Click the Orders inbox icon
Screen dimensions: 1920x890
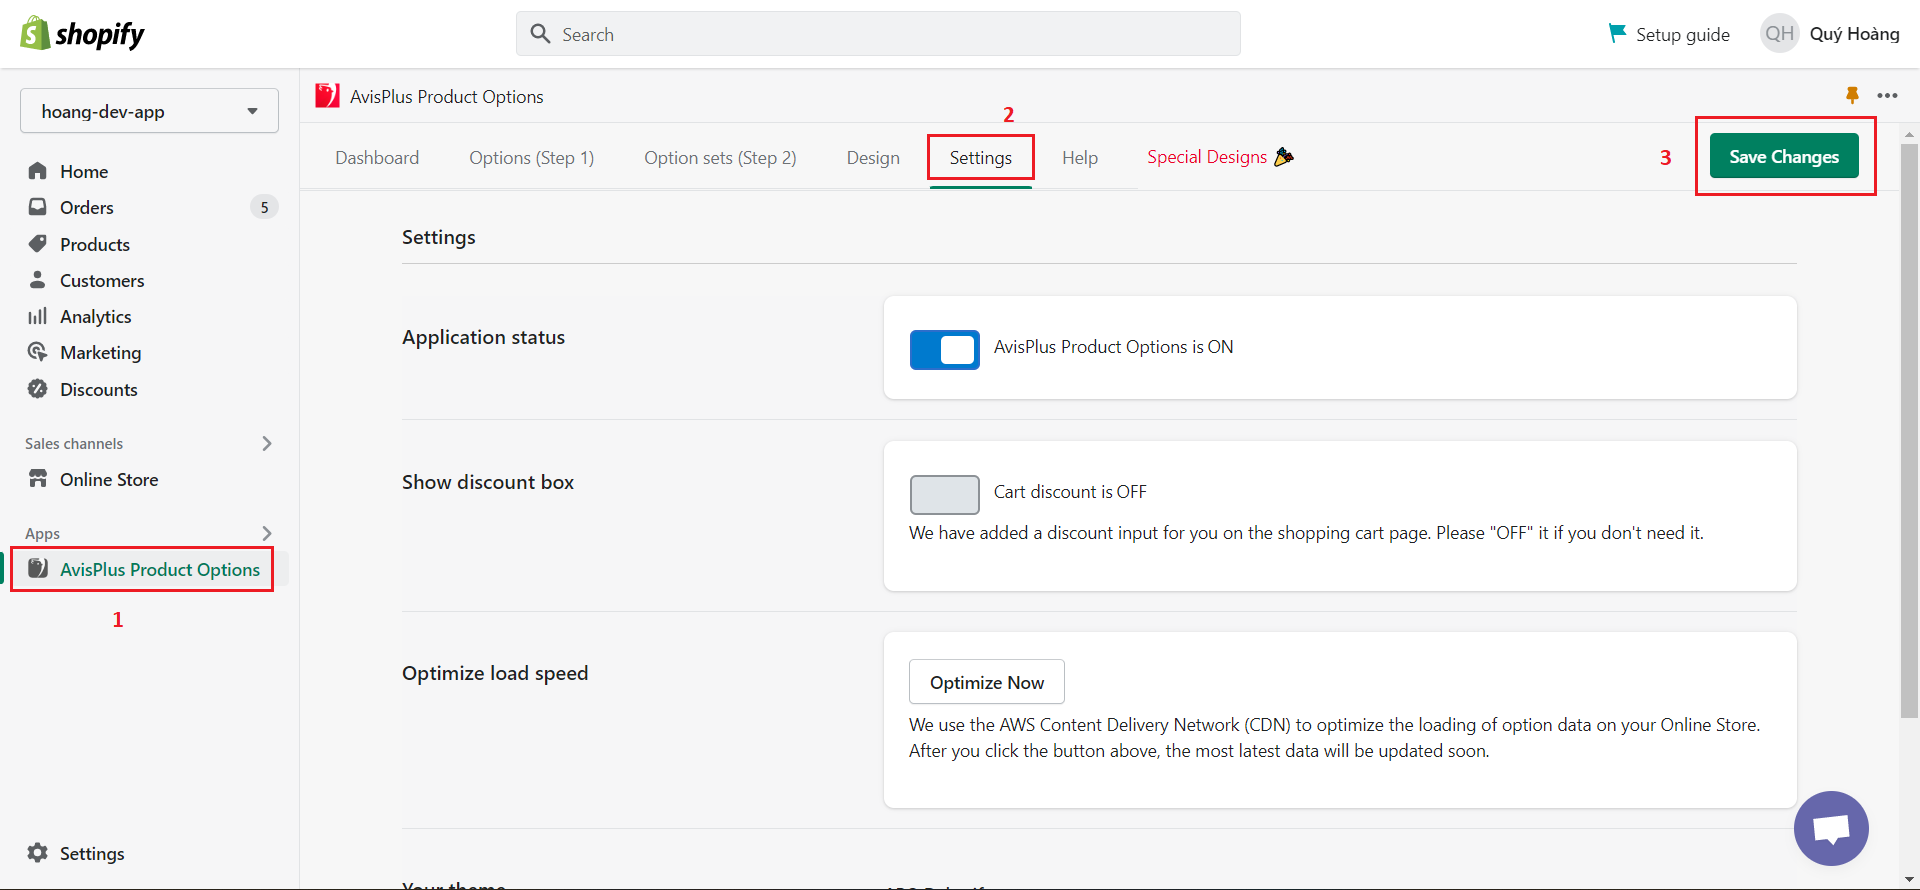[38, 207]
